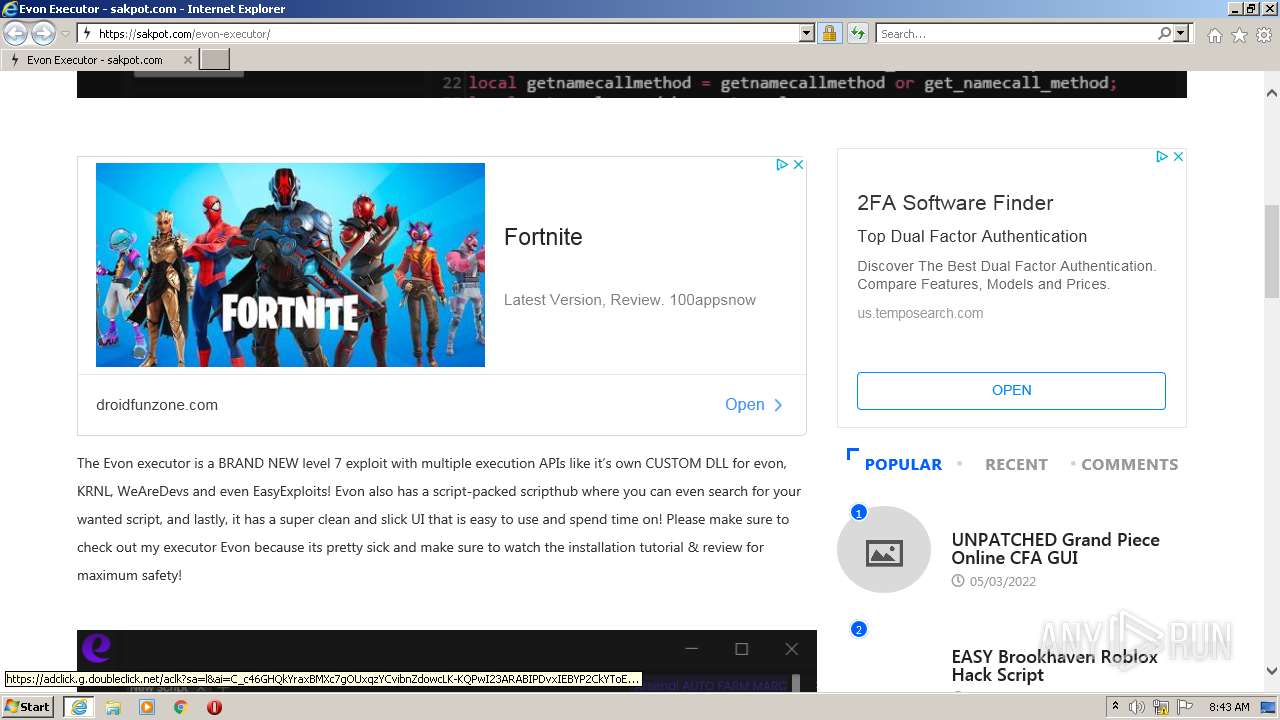Click close X icon in Evon screenshot
Image resolution: width=1280 pixels, height=720 pixels.
click(x=791, y=649)
